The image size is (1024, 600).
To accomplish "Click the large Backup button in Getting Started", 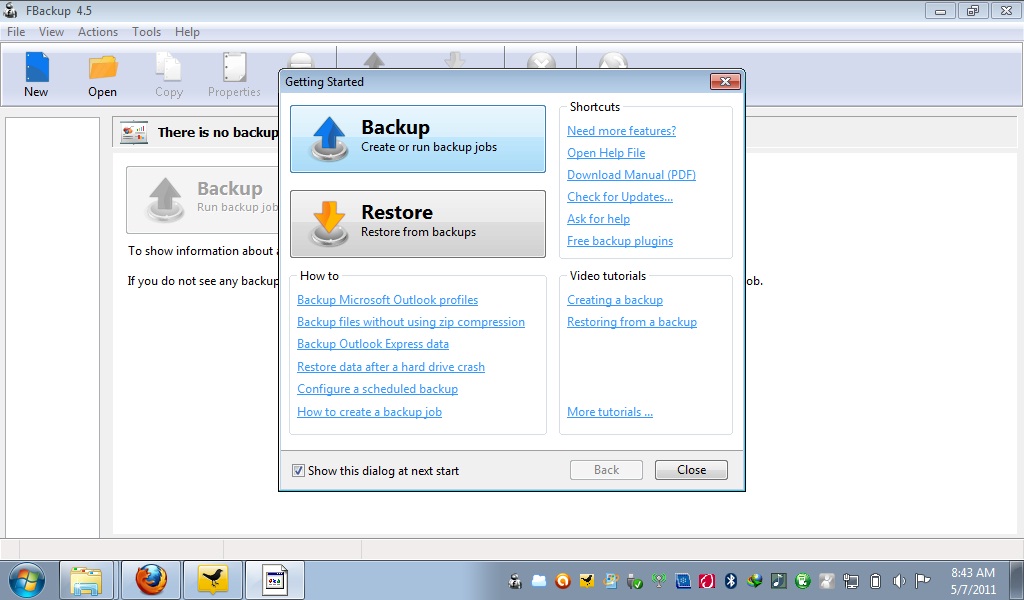I will [x=418, y=138].
